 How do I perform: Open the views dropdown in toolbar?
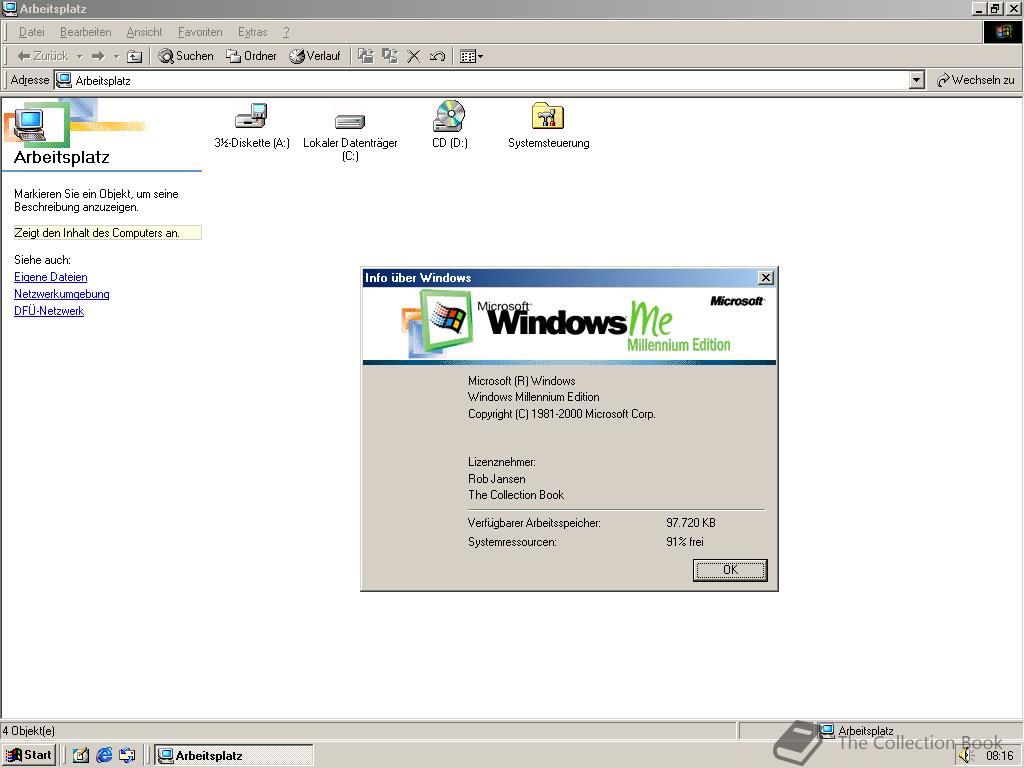472,56
